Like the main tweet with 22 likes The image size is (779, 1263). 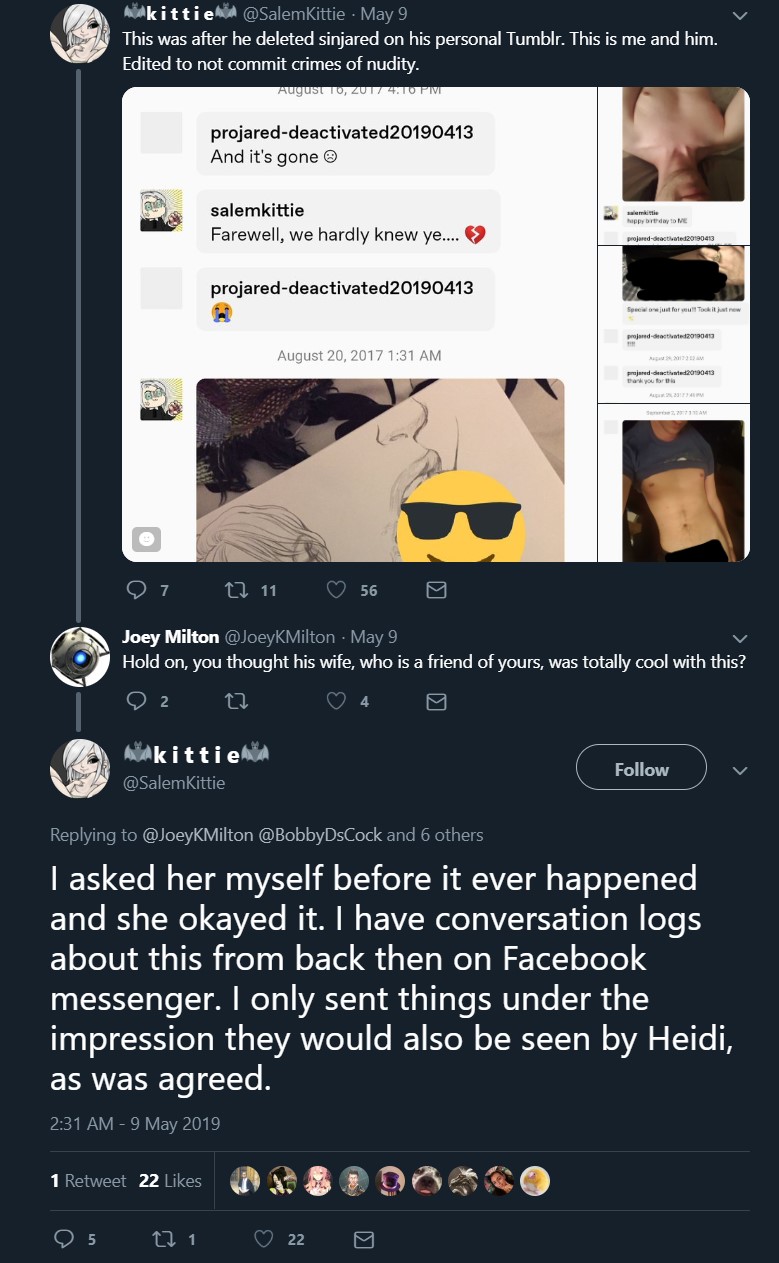264,1239
